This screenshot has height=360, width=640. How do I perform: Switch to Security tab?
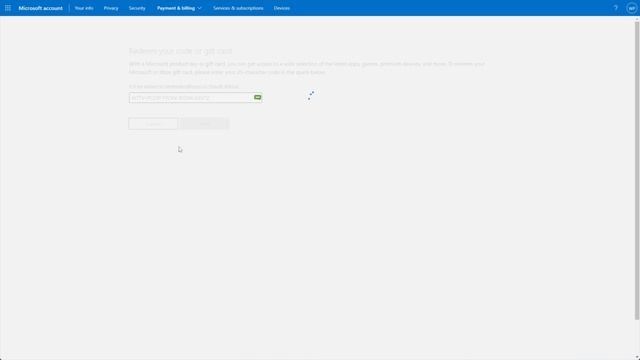[x=137, y=8]
